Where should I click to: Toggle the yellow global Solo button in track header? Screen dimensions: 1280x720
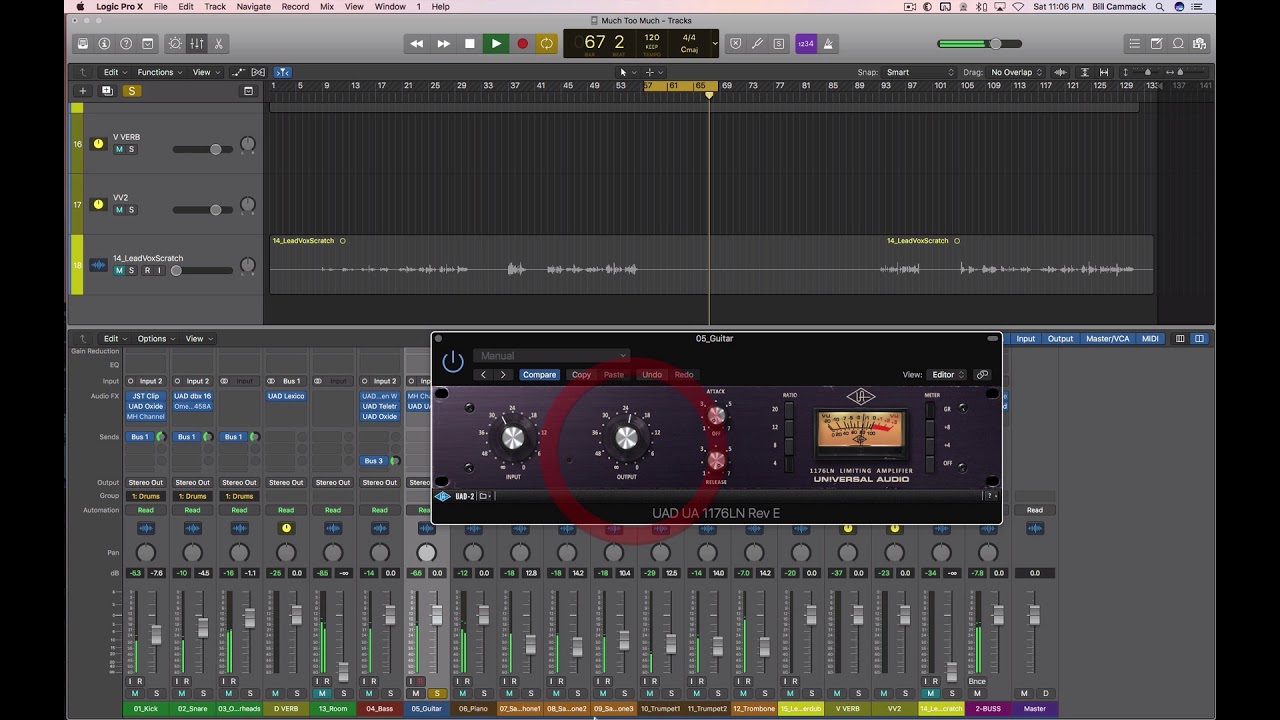[x=131, y=91]
